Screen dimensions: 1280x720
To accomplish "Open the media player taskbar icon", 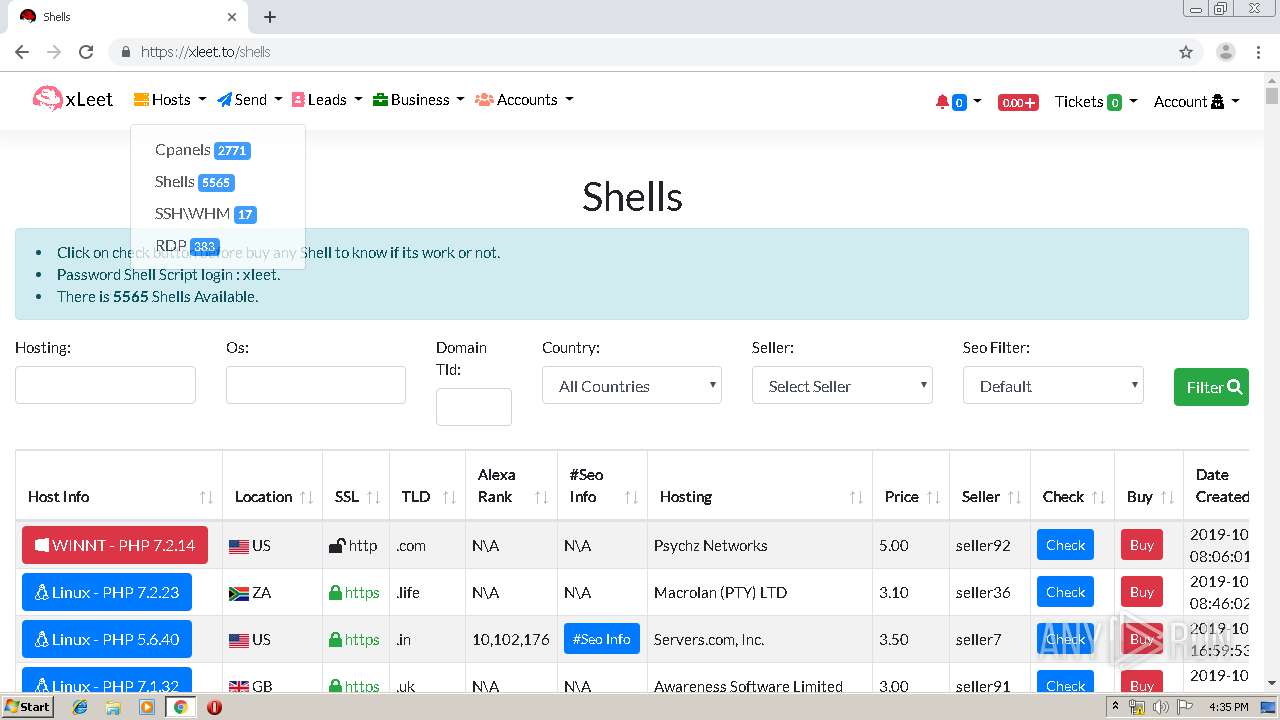I will pos(147,707).
